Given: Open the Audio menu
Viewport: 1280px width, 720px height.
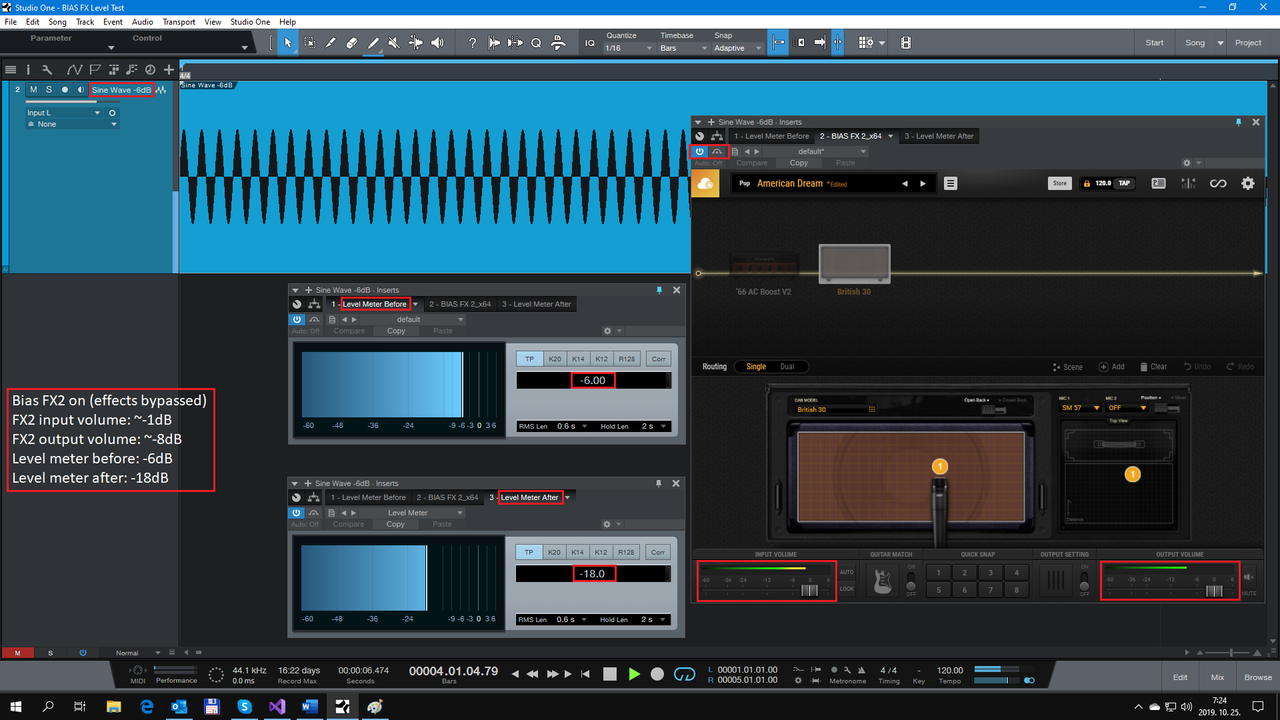Looking at the screenshot, I should (x=142, y=21).
